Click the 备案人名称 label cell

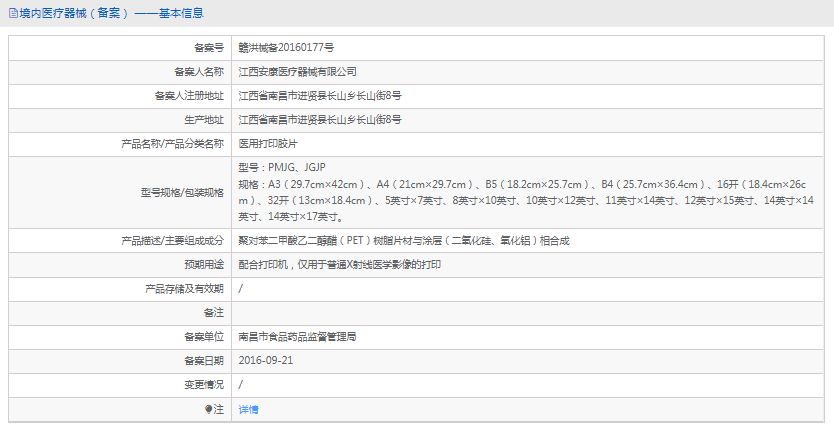point(120,72)
